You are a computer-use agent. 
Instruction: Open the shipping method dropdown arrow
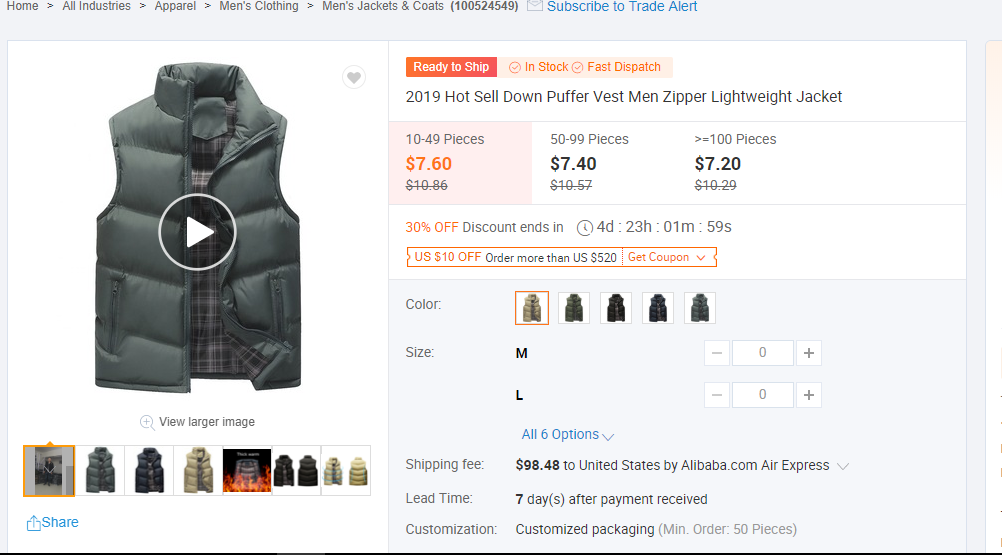click(x=843, y=466)
